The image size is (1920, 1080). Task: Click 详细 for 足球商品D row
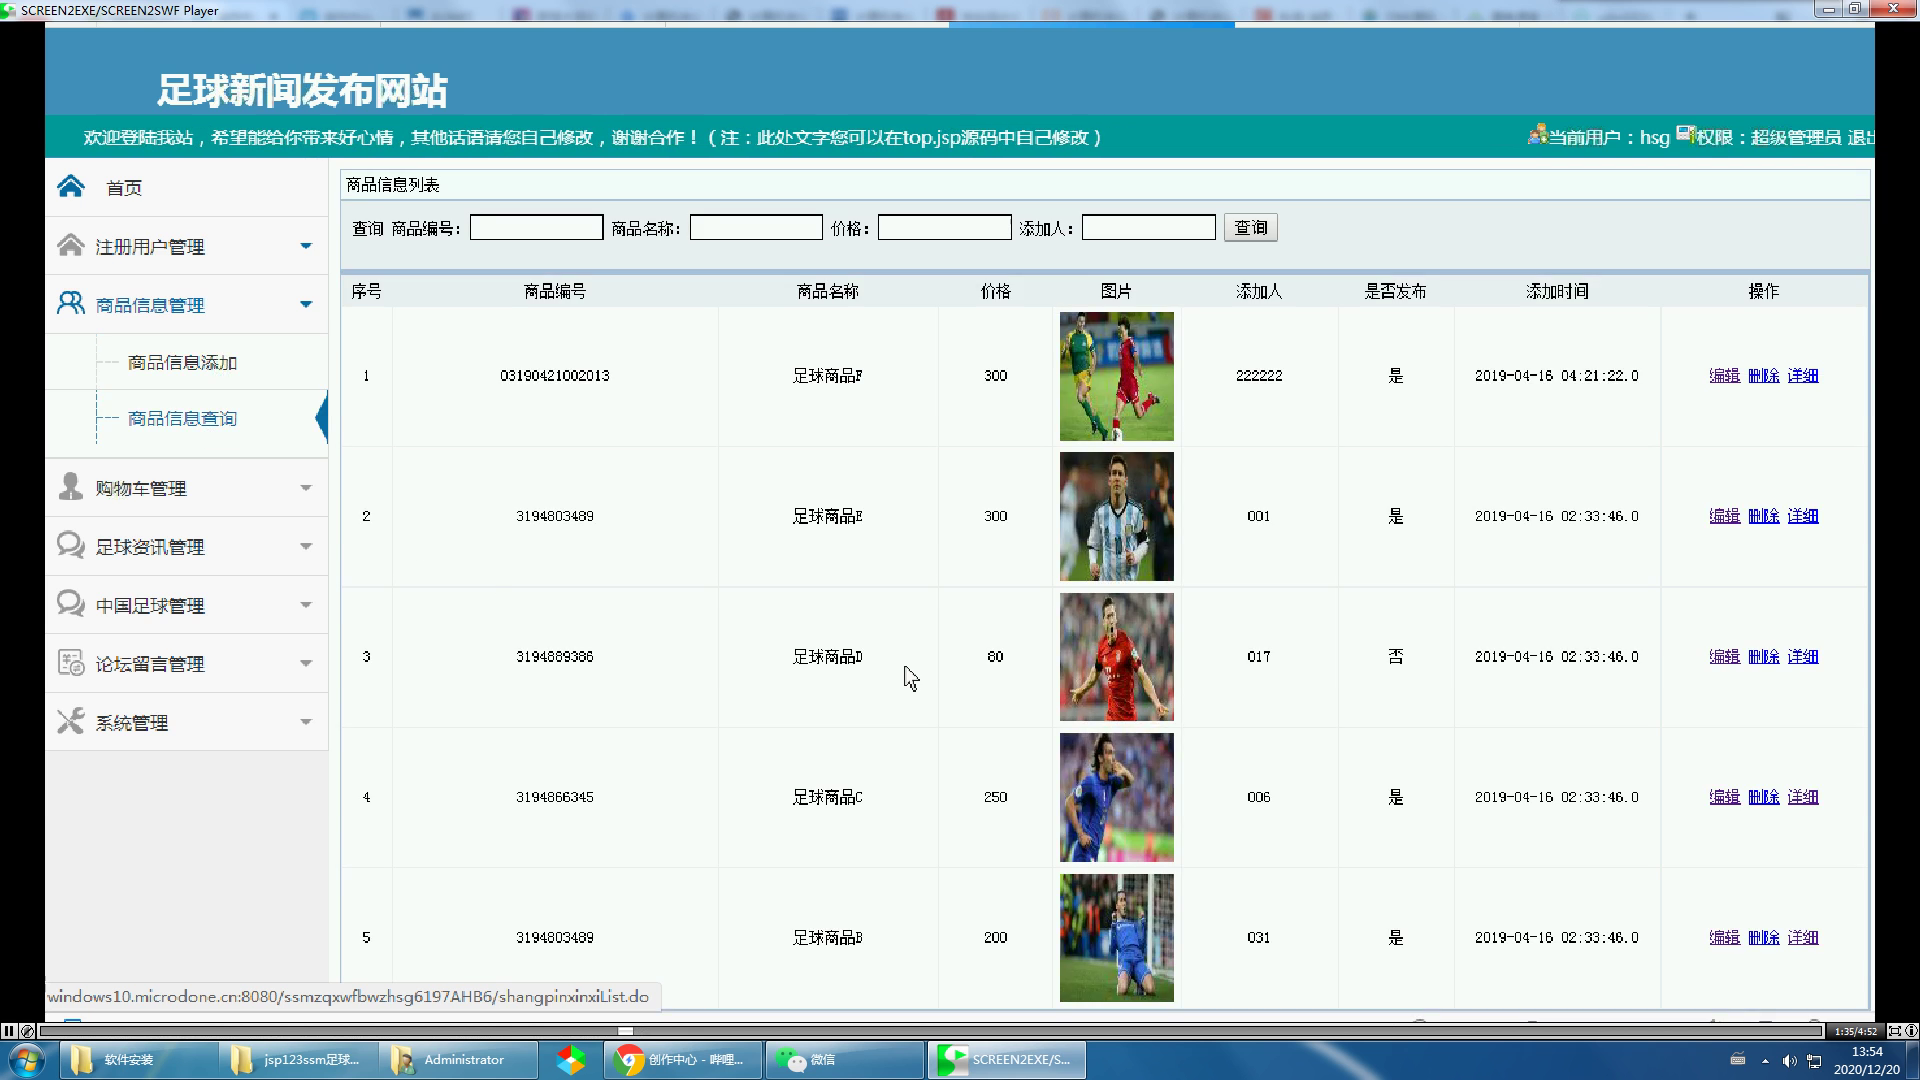pyautogui.click(x=1802, y=657)
